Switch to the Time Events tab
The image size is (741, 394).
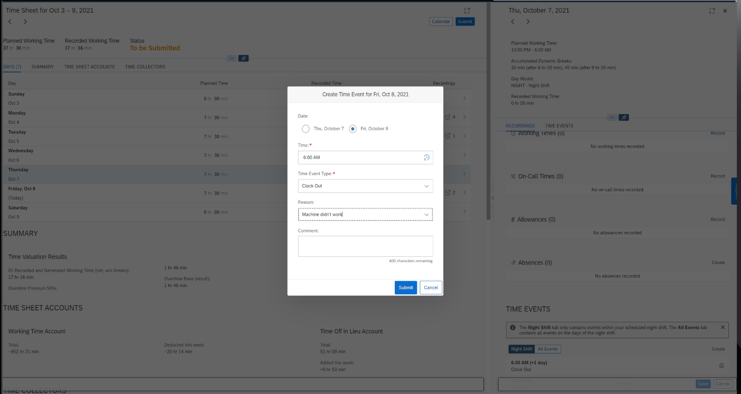559,126
